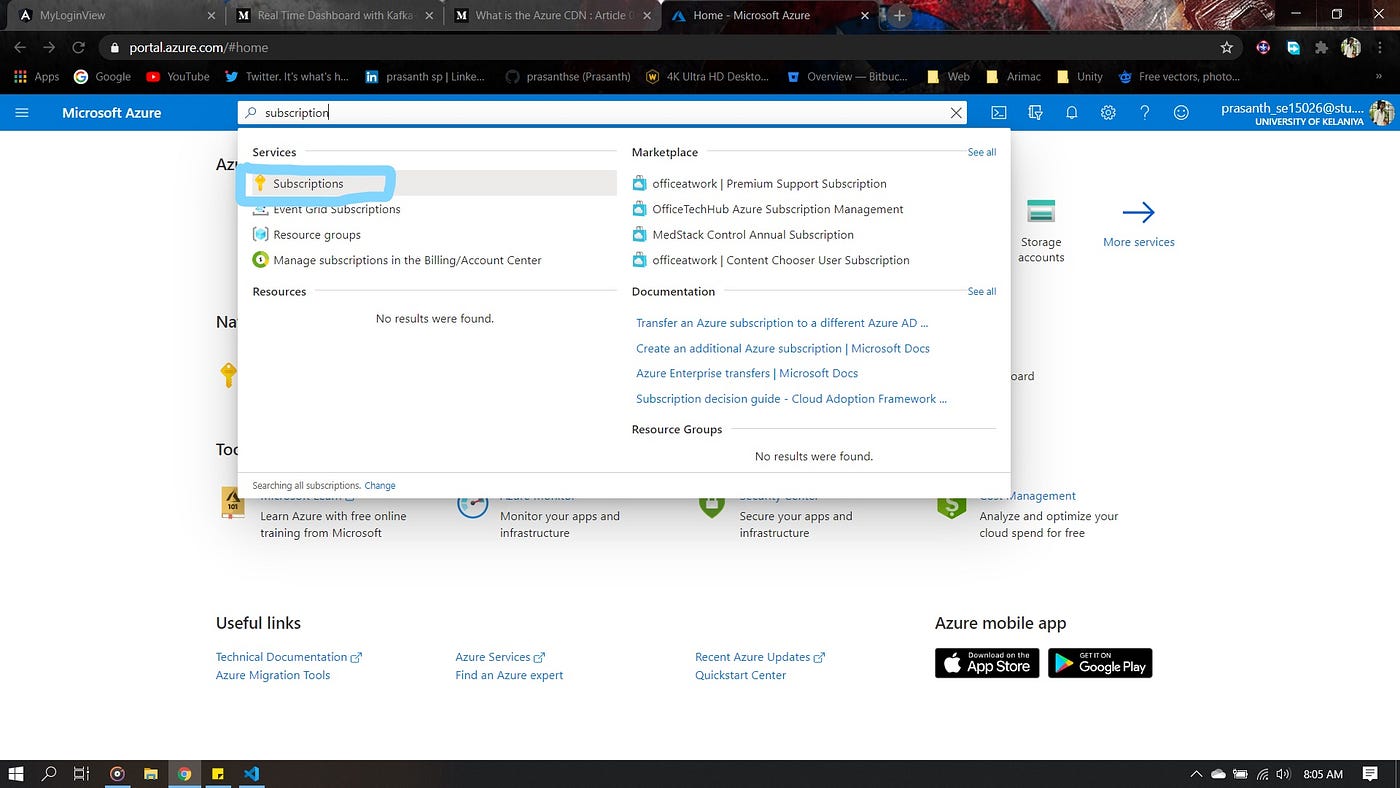
Task: Open the Azure portal hamburger menu
Action: click(22, 113)
